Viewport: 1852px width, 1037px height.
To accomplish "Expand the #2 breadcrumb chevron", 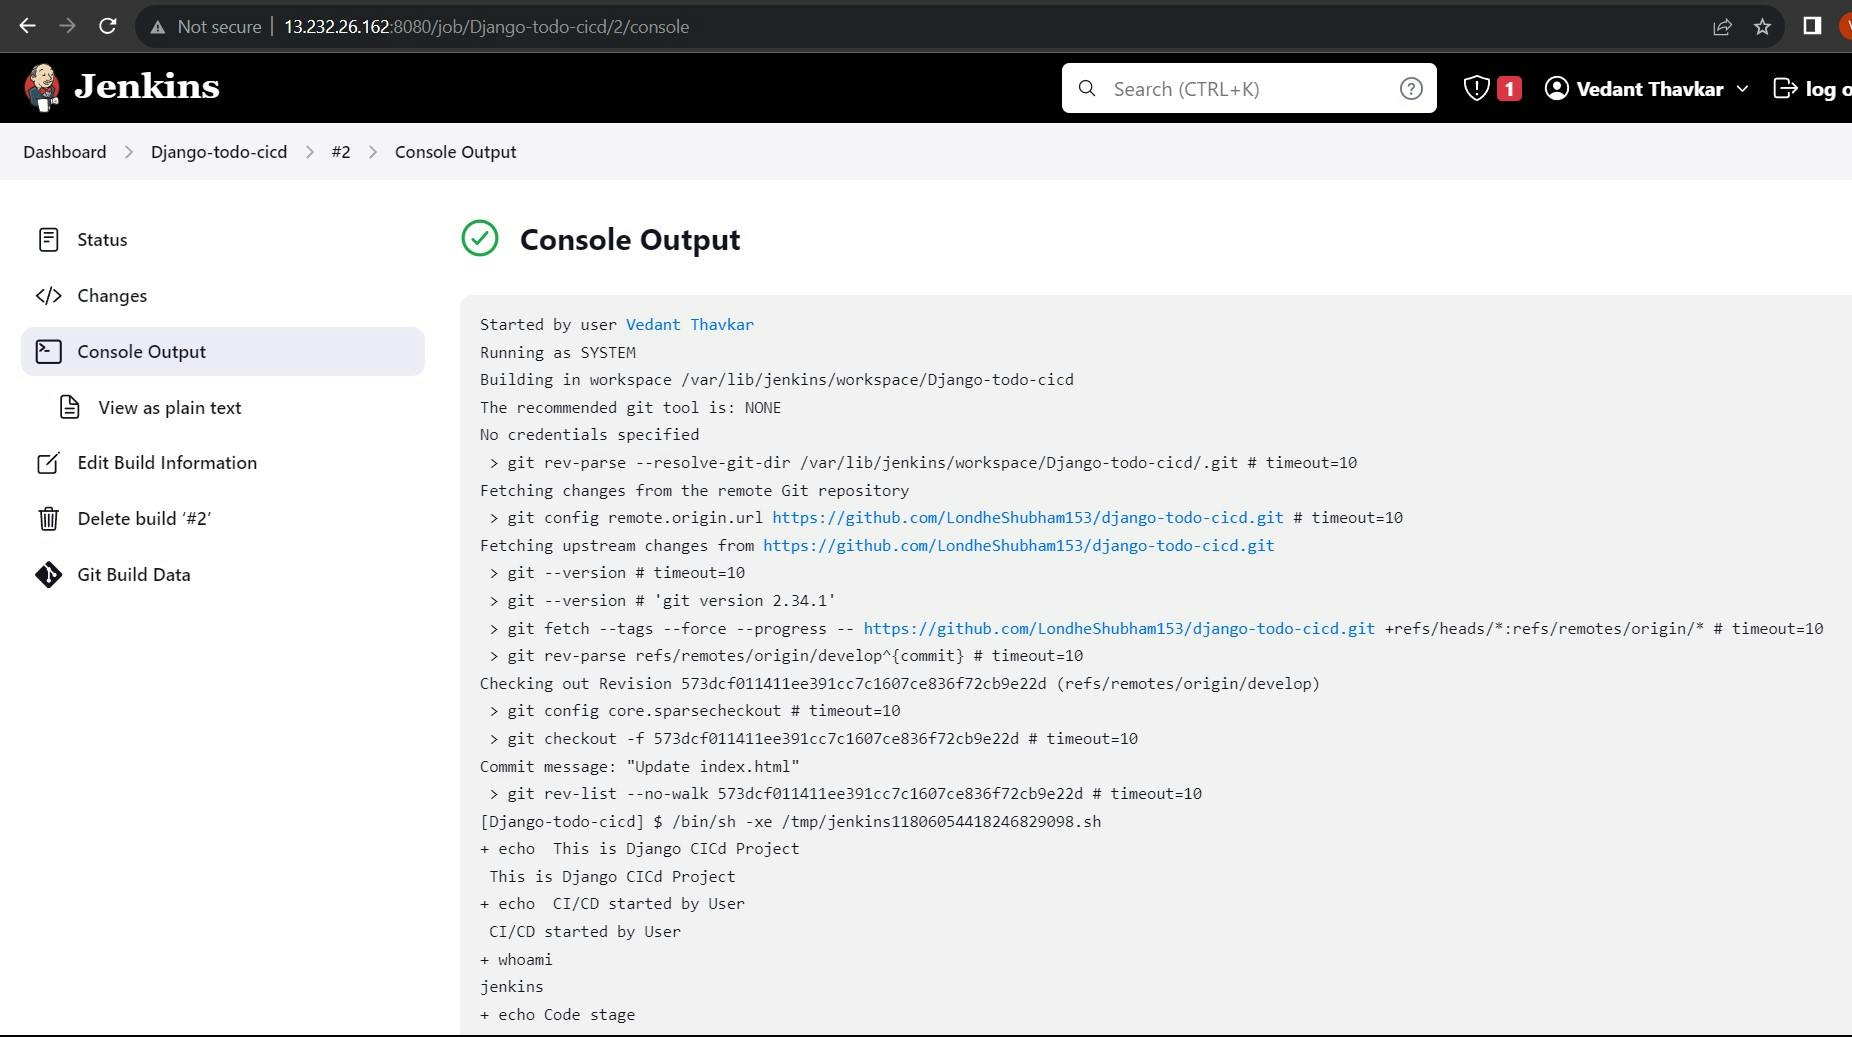I will [x=373, y=152].
